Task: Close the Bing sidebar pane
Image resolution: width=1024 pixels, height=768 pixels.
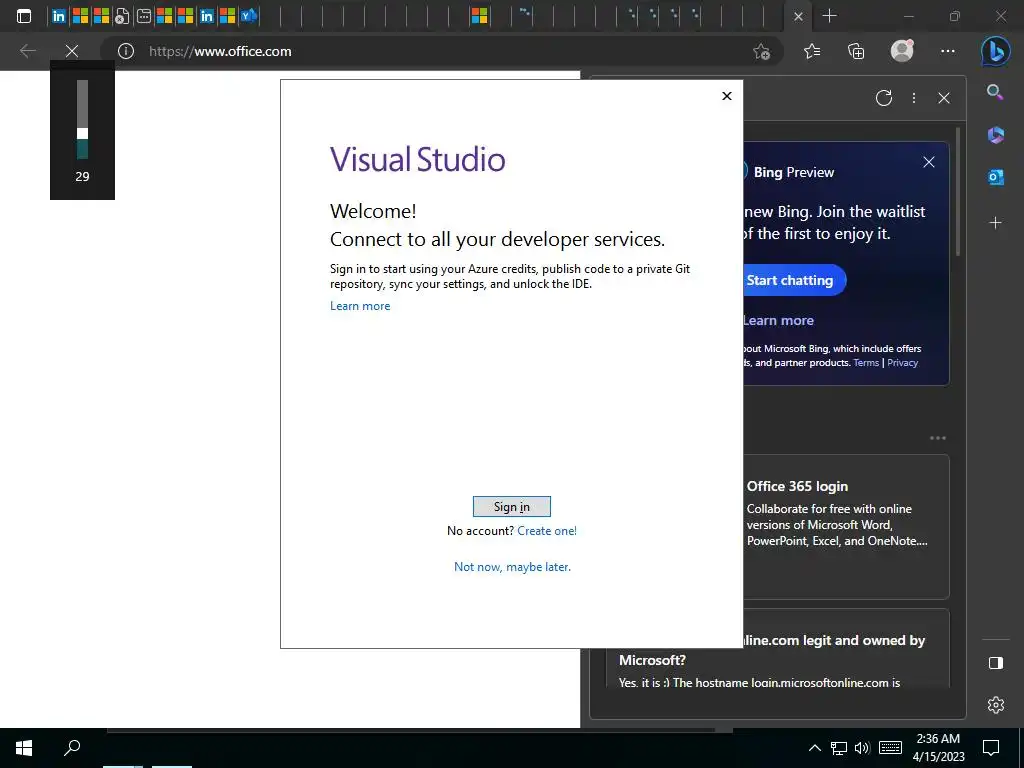Action: 944,98
